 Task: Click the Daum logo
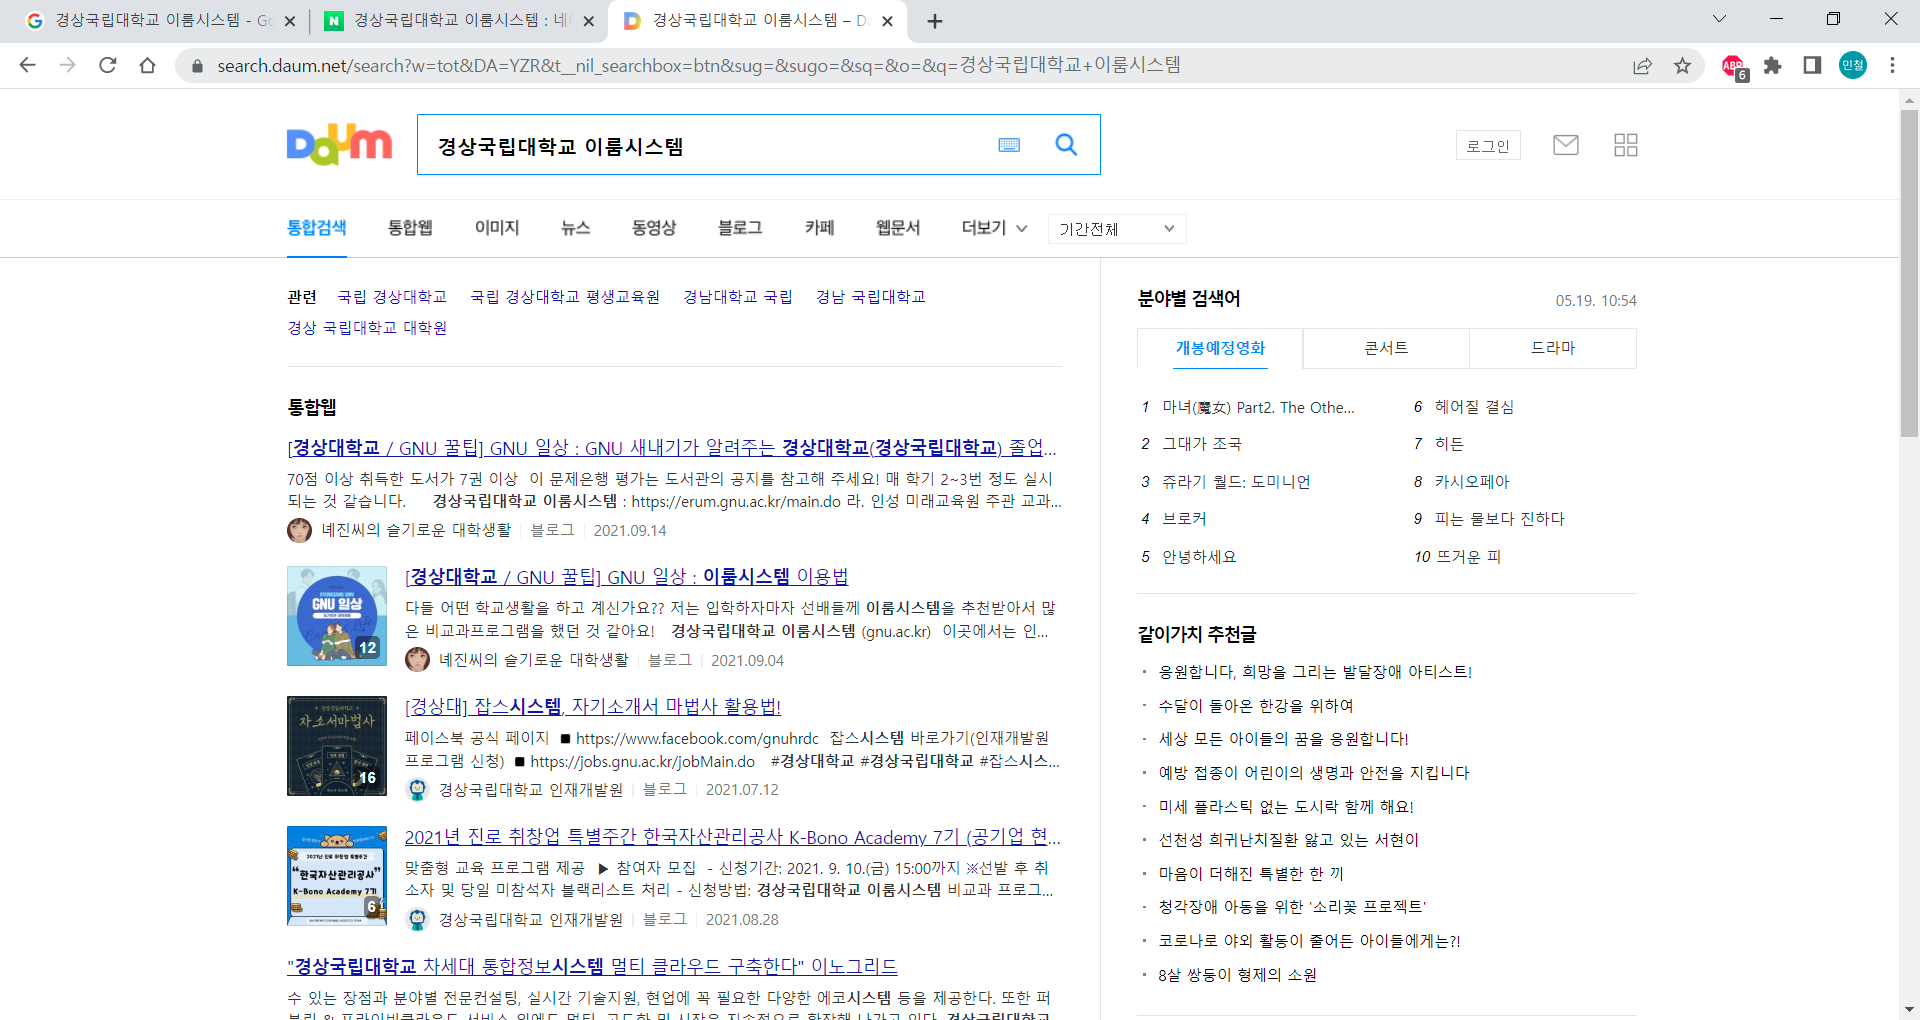(339, 145)
